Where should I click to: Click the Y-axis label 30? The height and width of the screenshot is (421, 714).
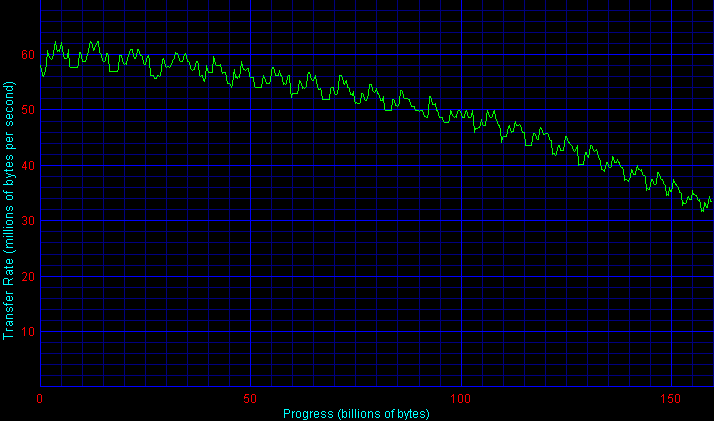[x=28, y=221]
